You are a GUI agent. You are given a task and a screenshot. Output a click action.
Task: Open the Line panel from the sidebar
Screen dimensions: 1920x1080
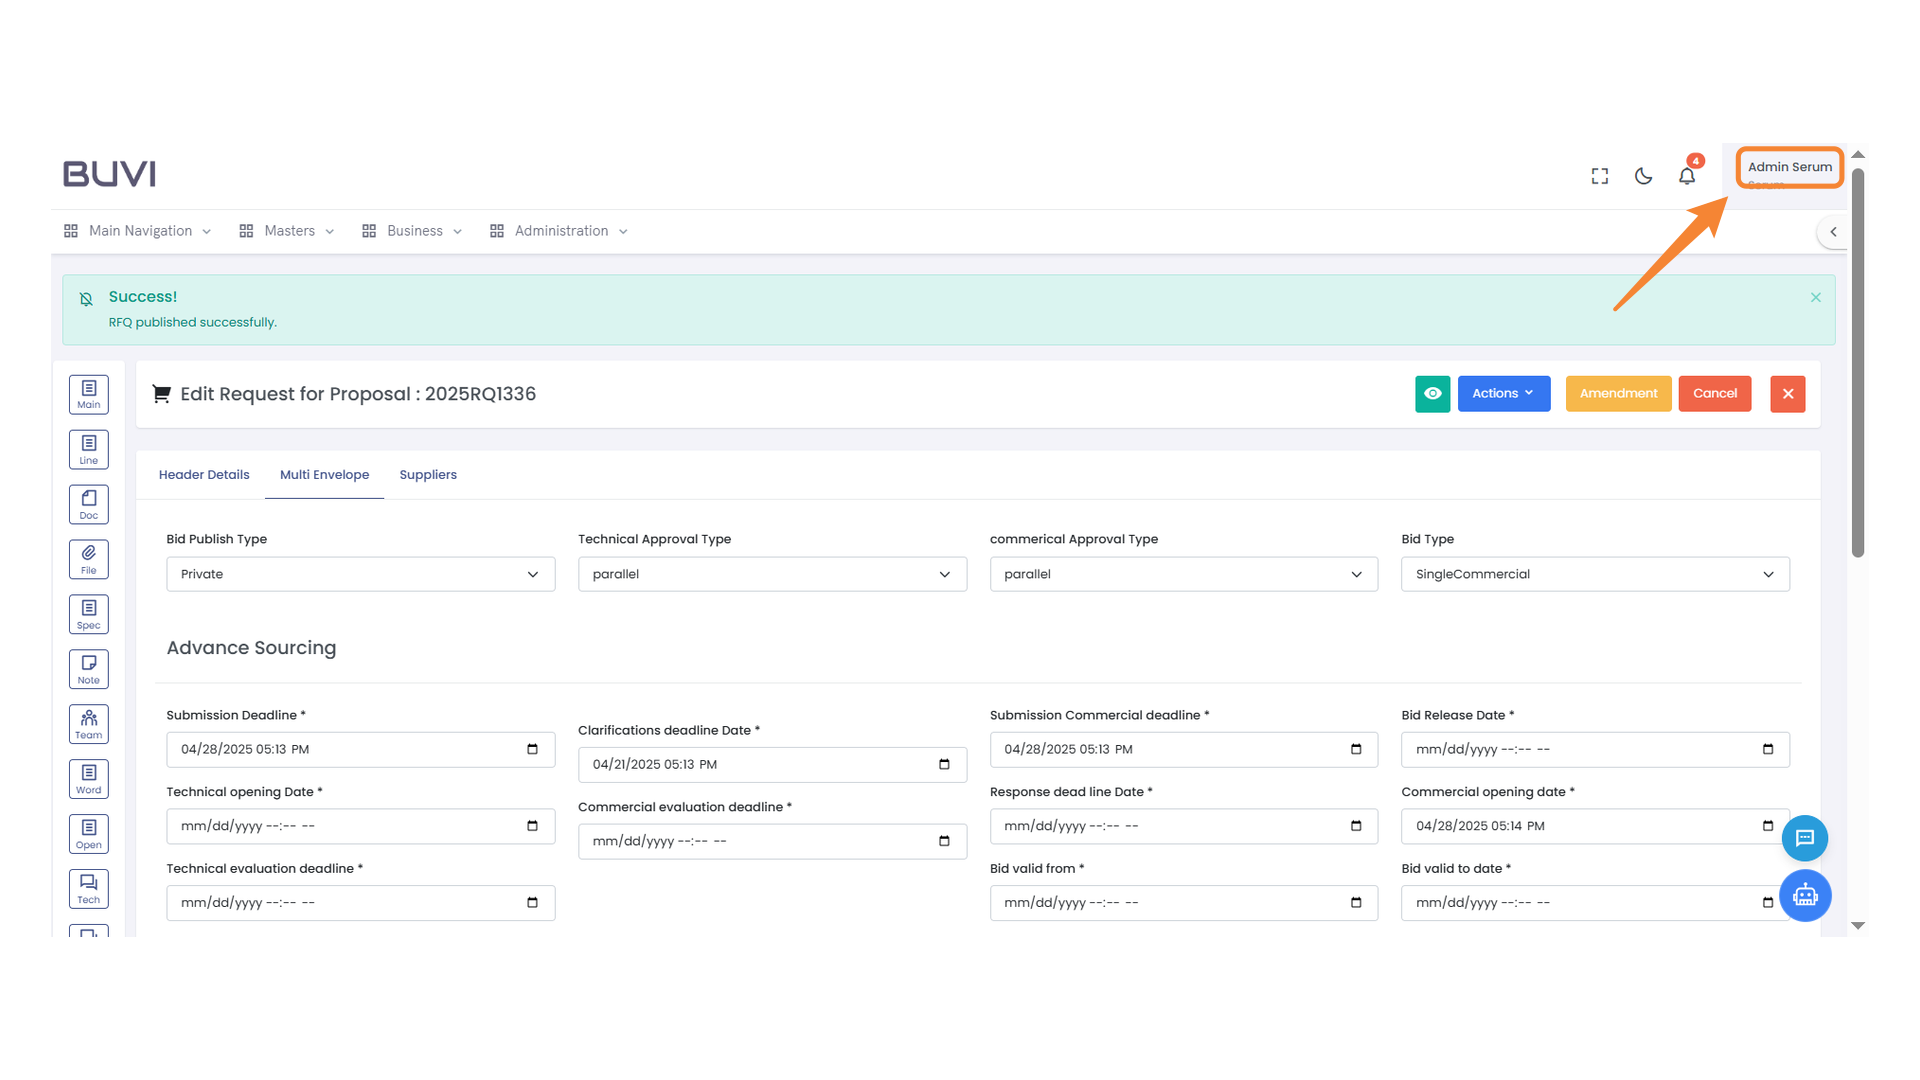tap(88, 449)
